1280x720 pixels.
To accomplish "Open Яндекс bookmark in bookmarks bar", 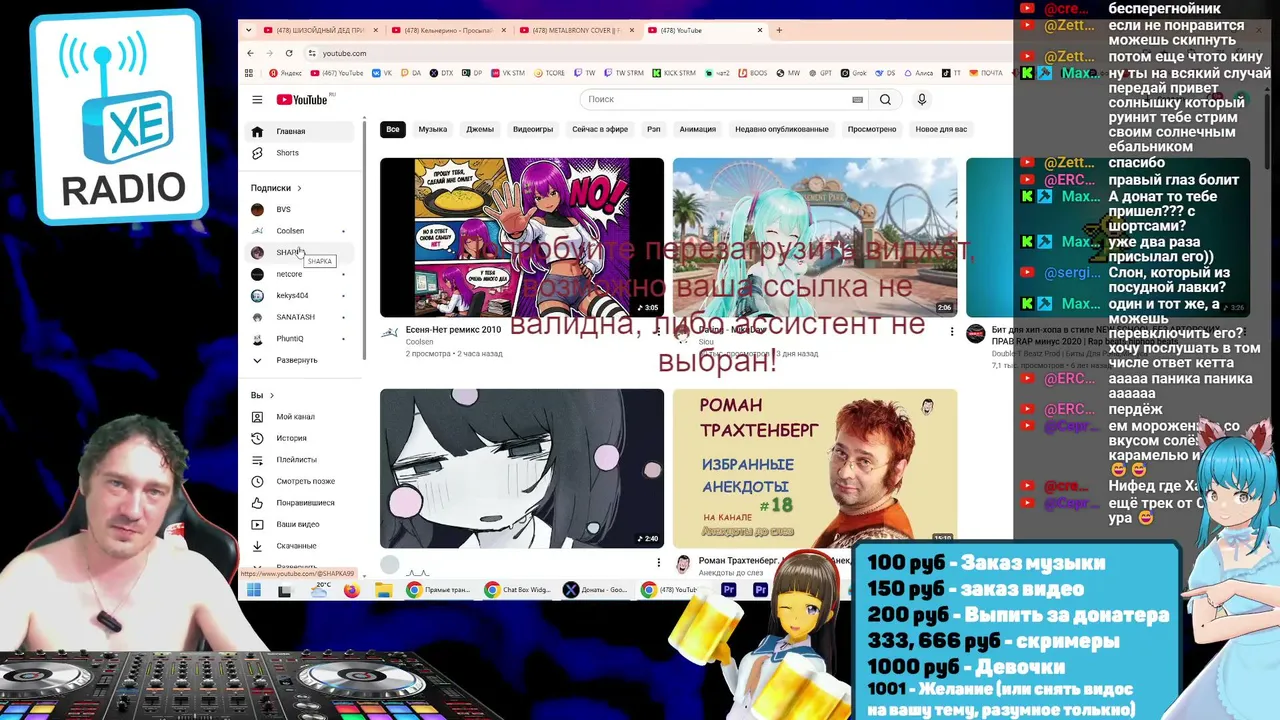I will [285, 73].
